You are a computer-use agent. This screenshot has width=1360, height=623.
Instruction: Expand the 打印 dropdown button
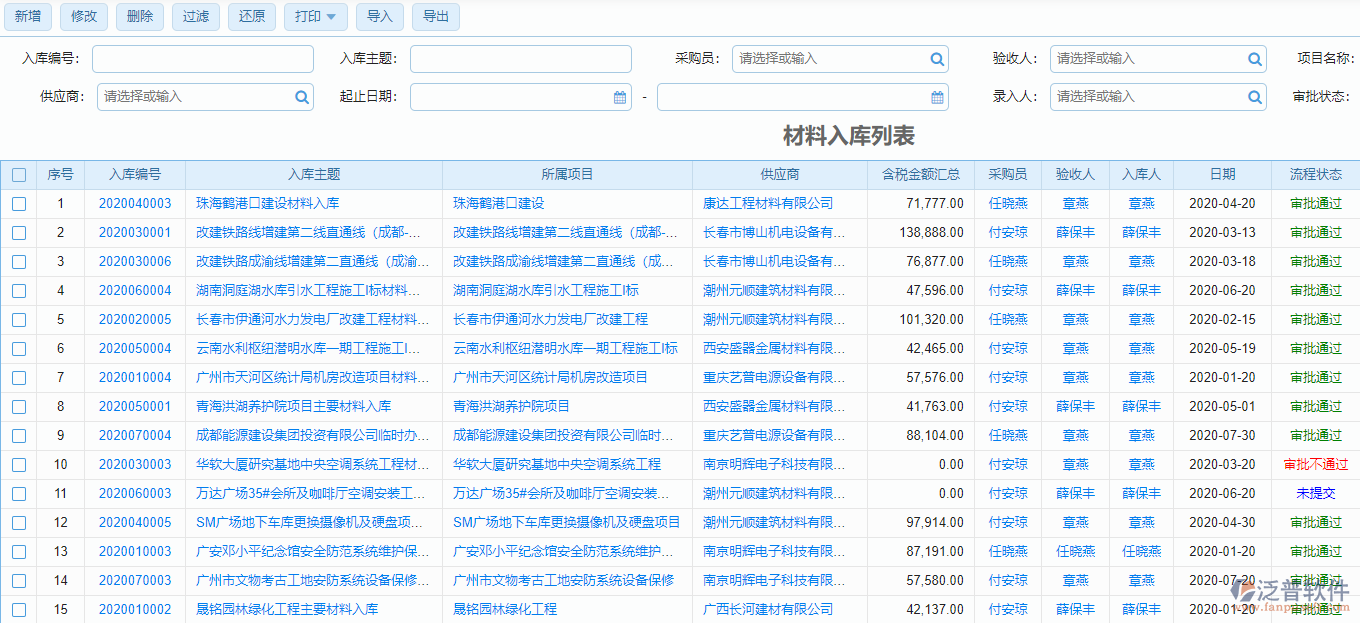coord(316,17)
